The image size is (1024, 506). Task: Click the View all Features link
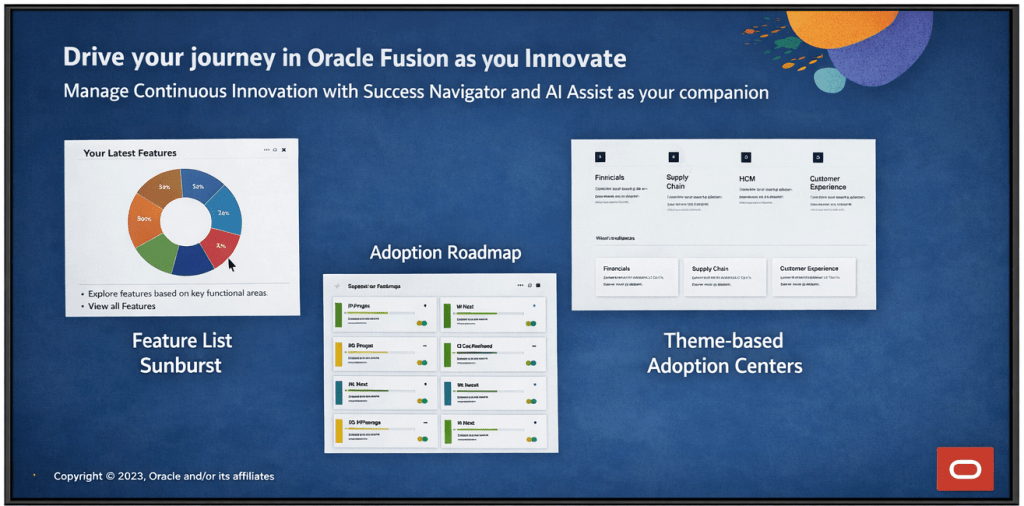[122, 306]
